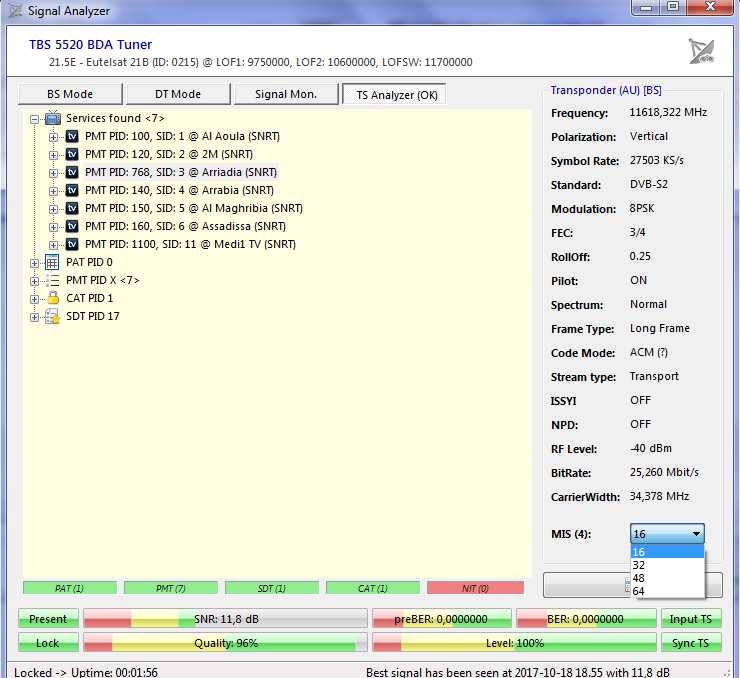This screenshot has height=678, width=740.
Task: Click the TV icon beside Al Aoula service
Action: [x=72, y=136]
